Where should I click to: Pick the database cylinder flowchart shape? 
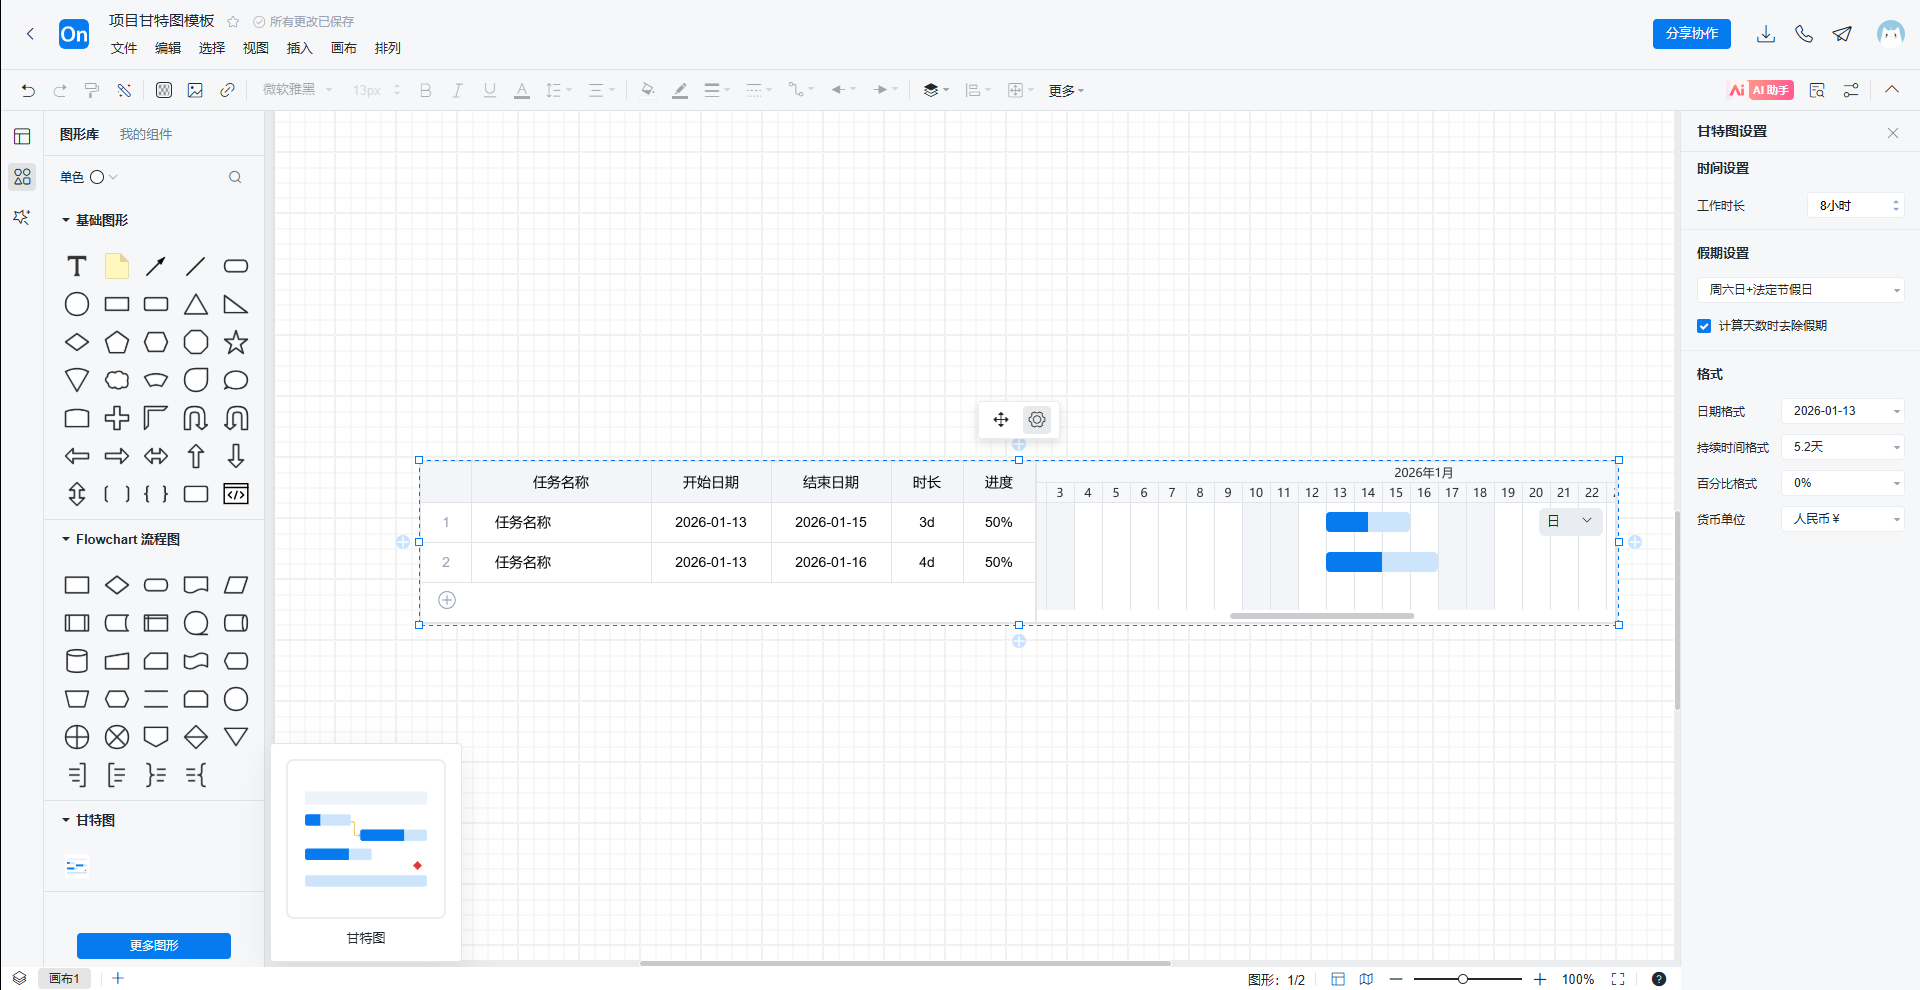tap(77, 661)
